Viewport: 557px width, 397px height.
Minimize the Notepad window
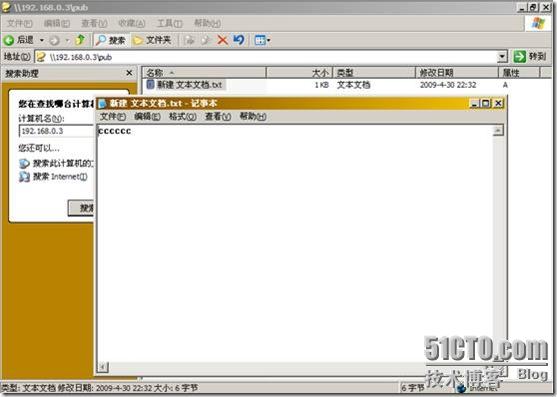pos(474,103)
